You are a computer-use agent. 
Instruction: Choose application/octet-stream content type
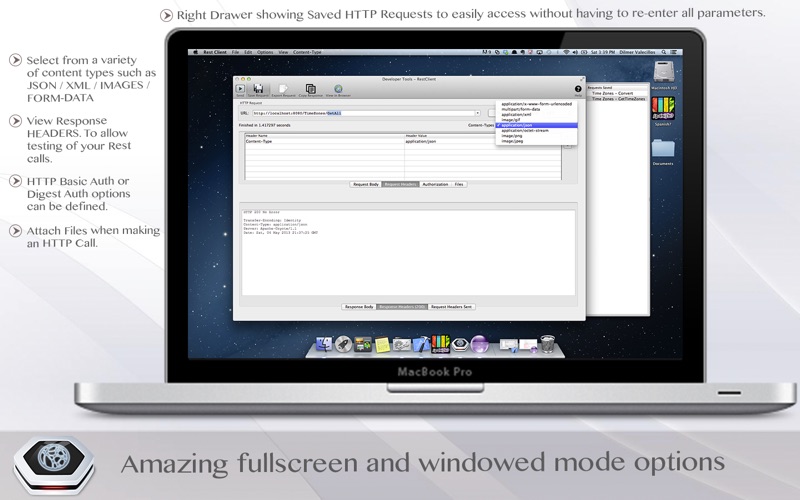[x=536, y=131]
